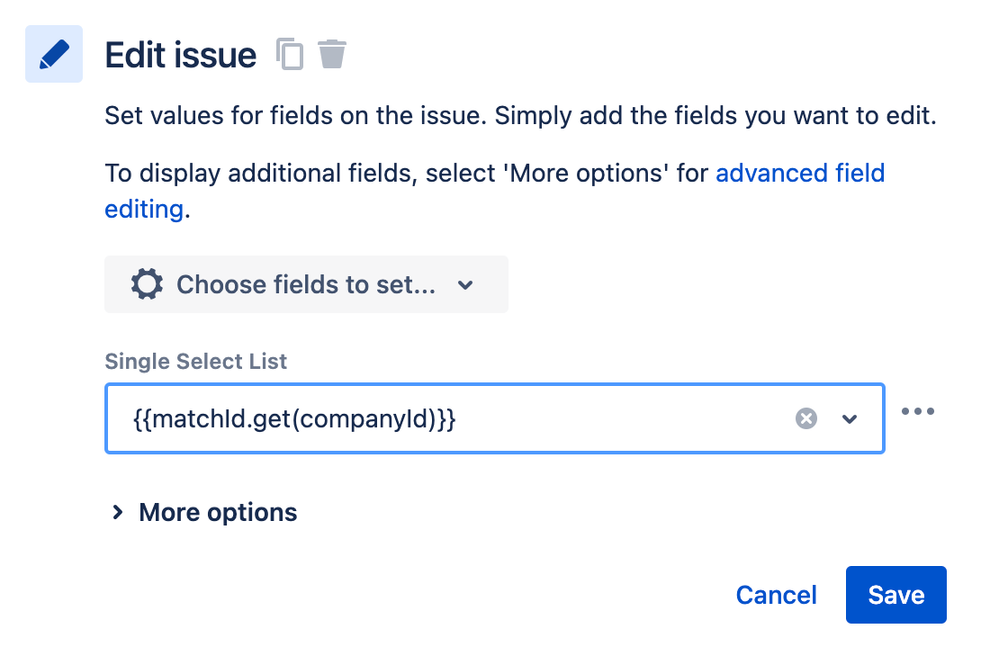Viewport: 999px width, 655px height.
Task: Follow the advanced field editing link
Action: 800,174
